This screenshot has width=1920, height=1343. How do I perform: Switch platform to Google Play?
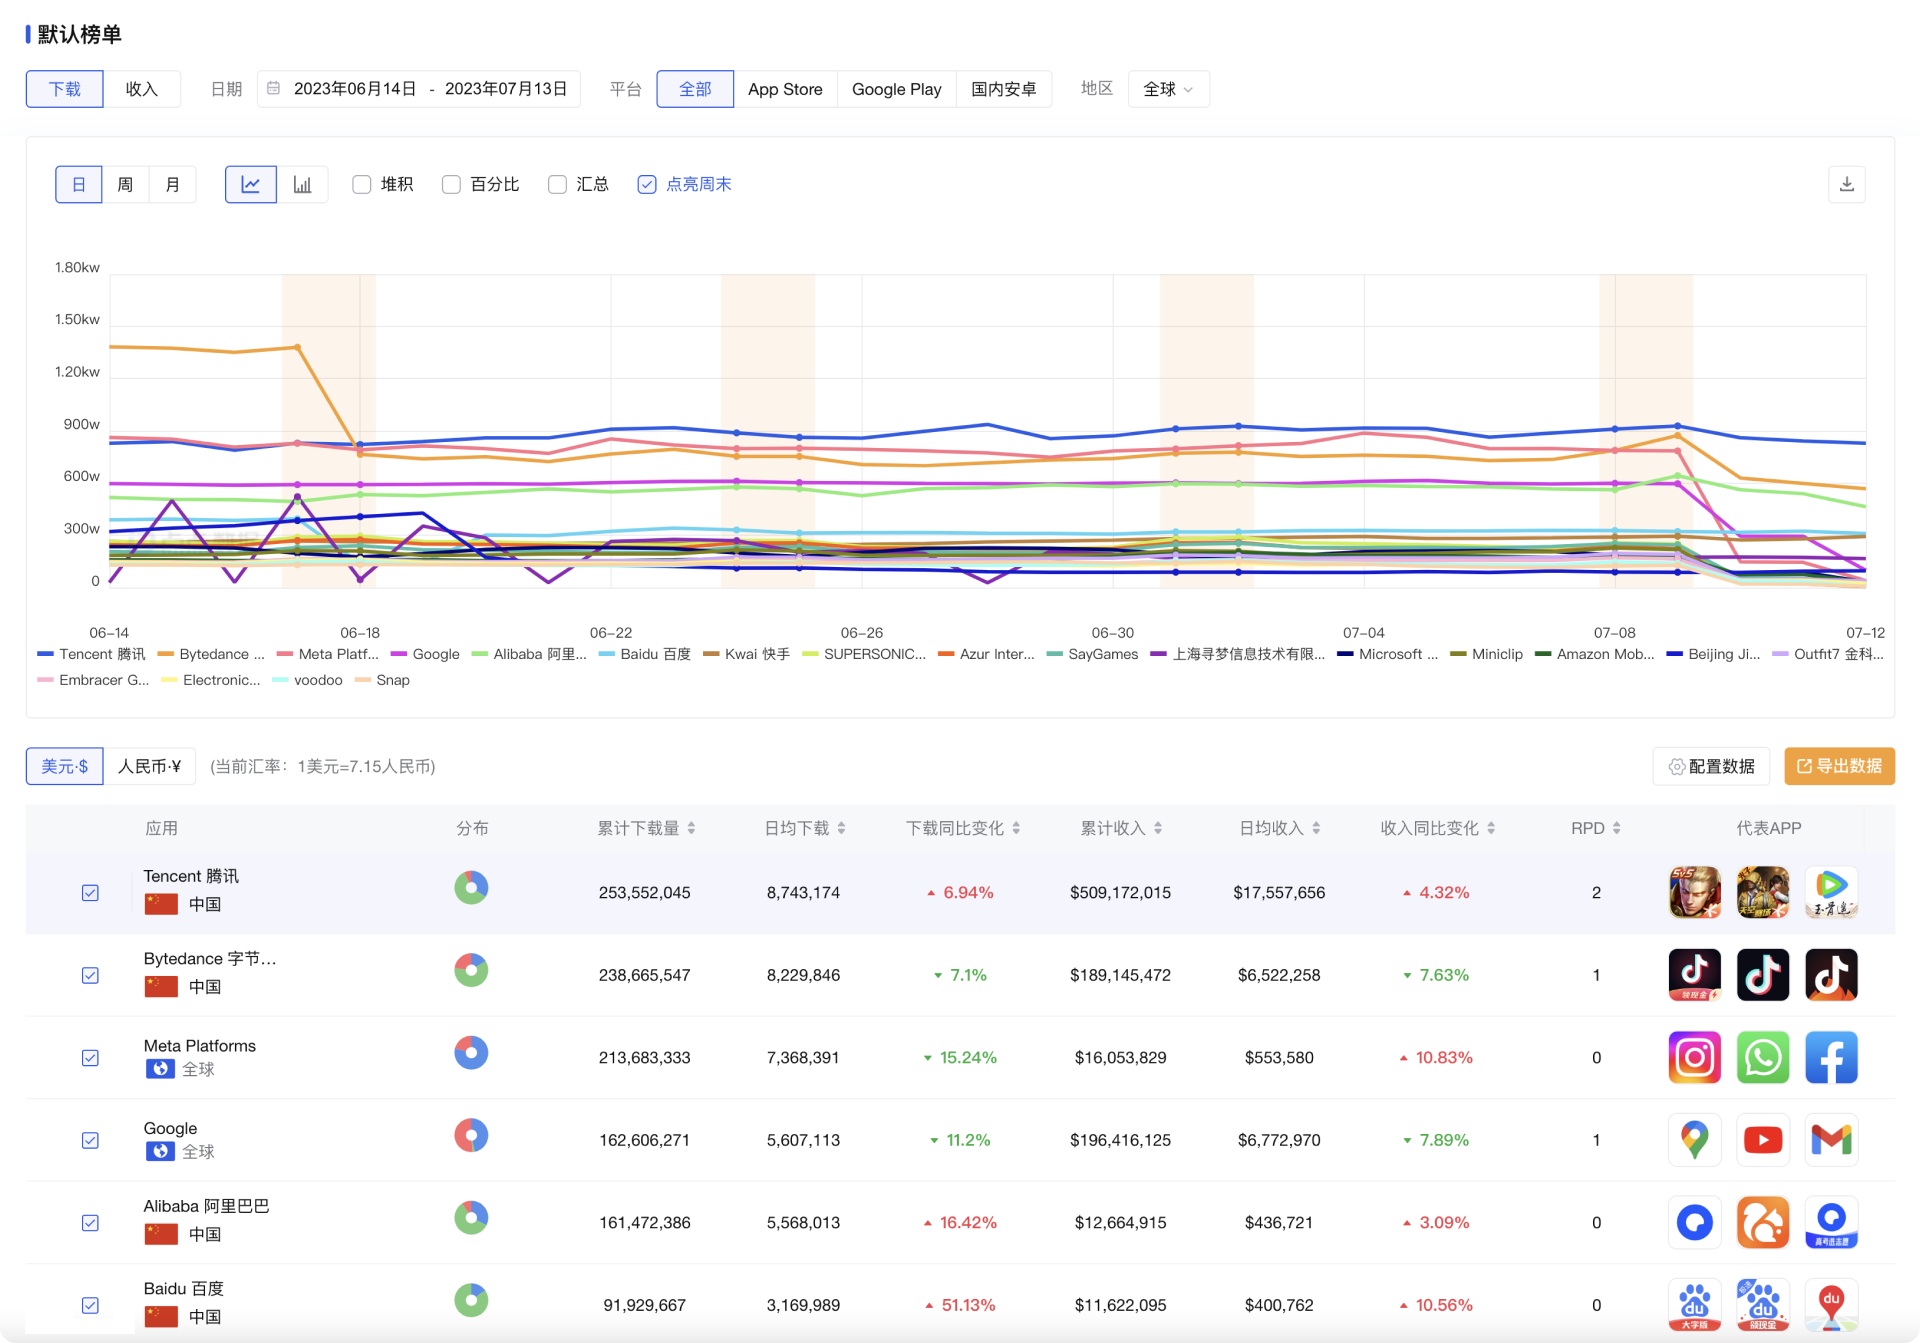pos(896,89)
